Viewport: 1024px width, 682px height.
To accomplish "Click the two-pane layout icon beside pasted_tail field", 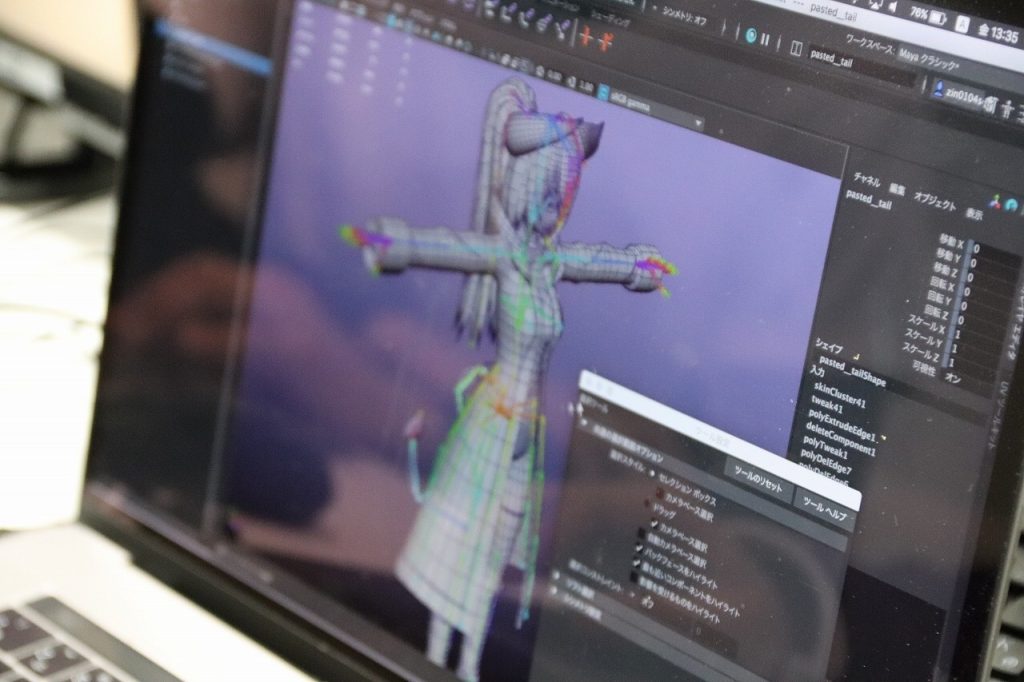I will click(x=796, y=48).
